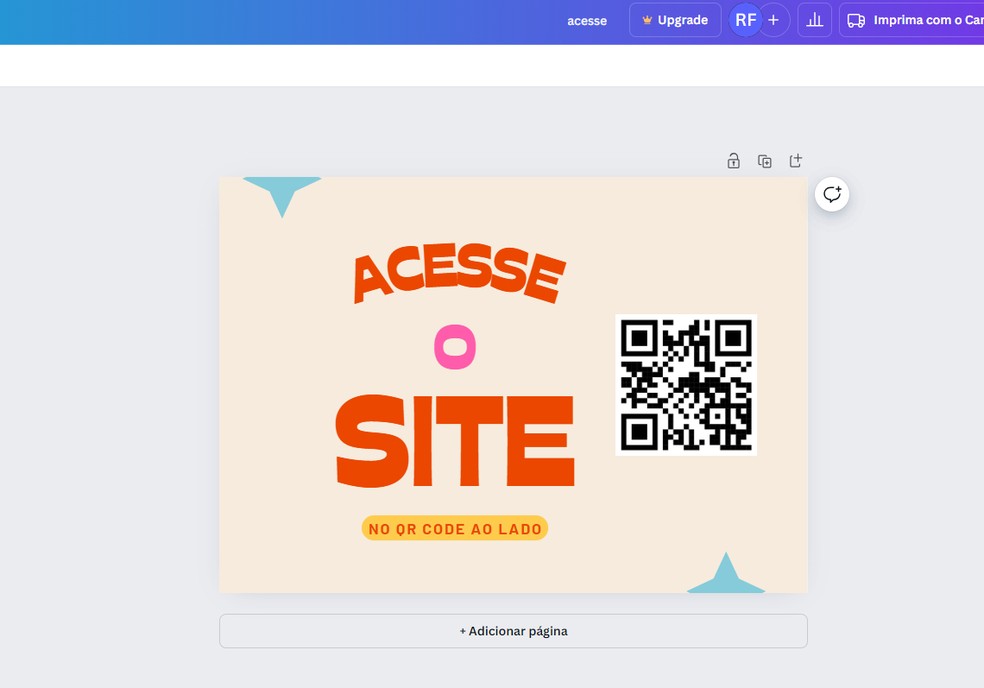Select the pink 'o' shape

tap(455, 347)
